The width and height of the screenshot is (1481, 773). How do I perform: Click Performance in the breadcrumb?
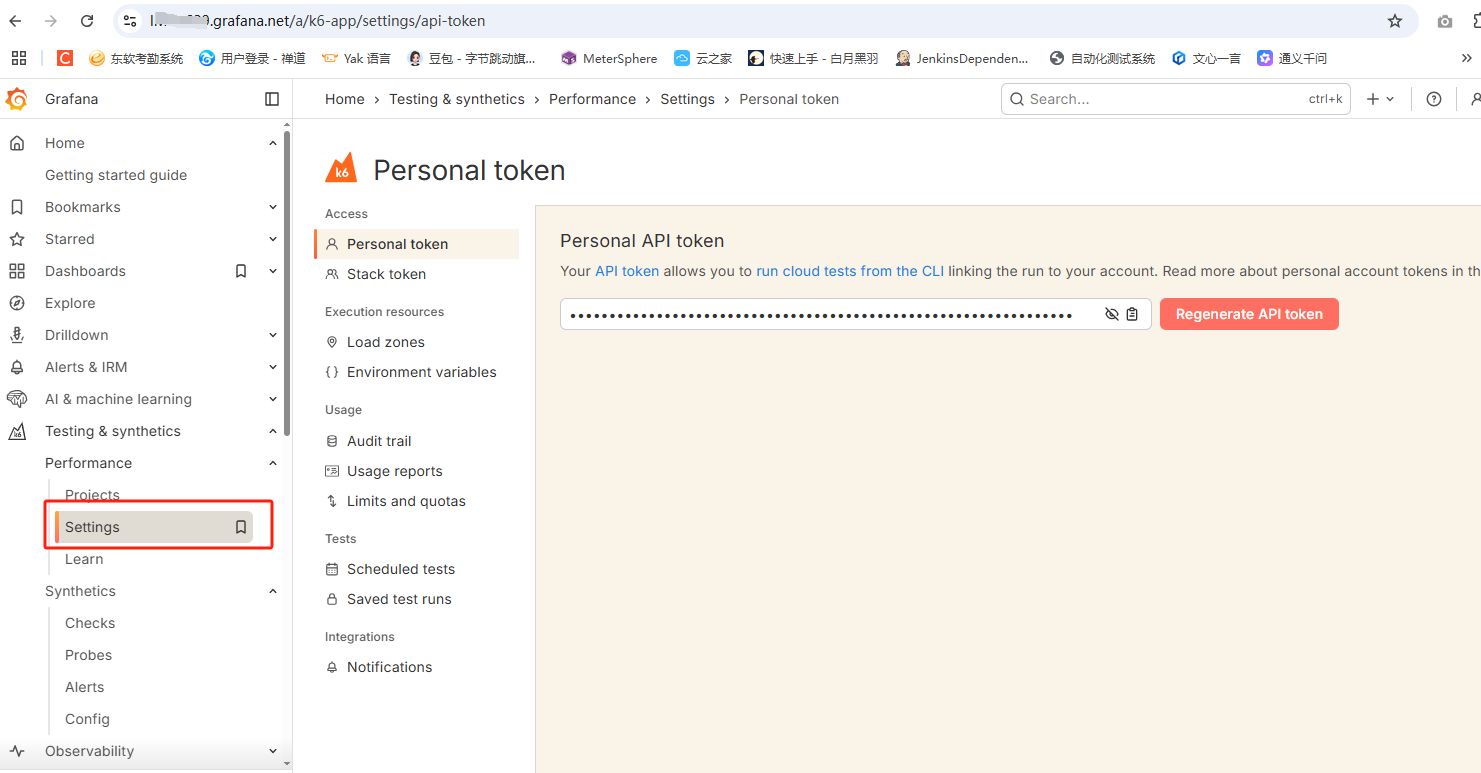[x=592, y=99]
